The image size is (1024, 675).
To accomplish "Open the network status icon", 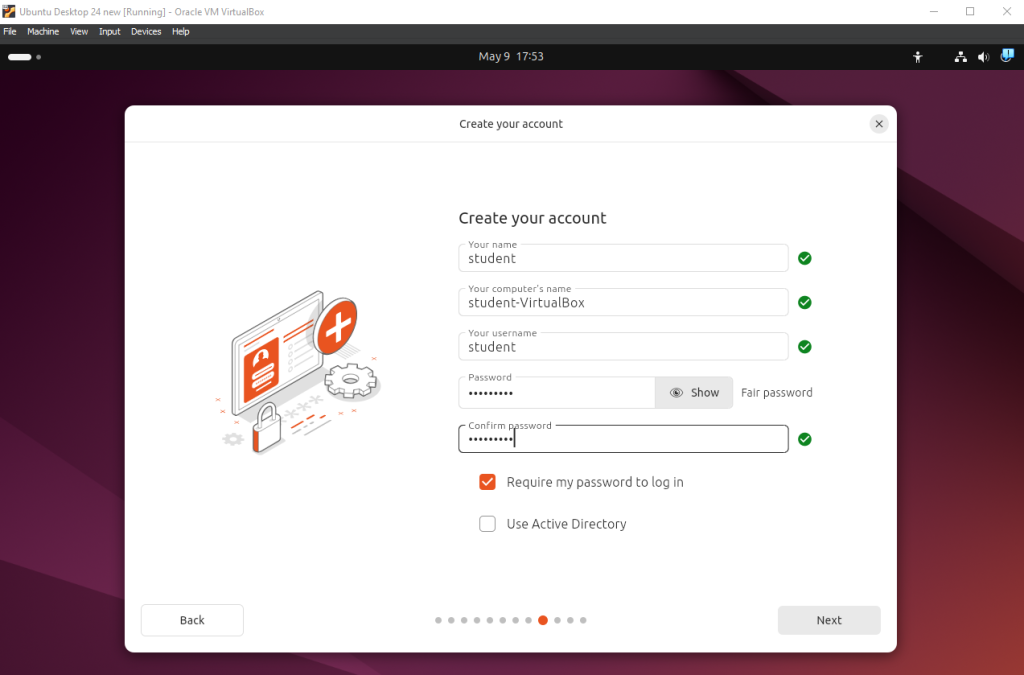I will pos(961,57).
